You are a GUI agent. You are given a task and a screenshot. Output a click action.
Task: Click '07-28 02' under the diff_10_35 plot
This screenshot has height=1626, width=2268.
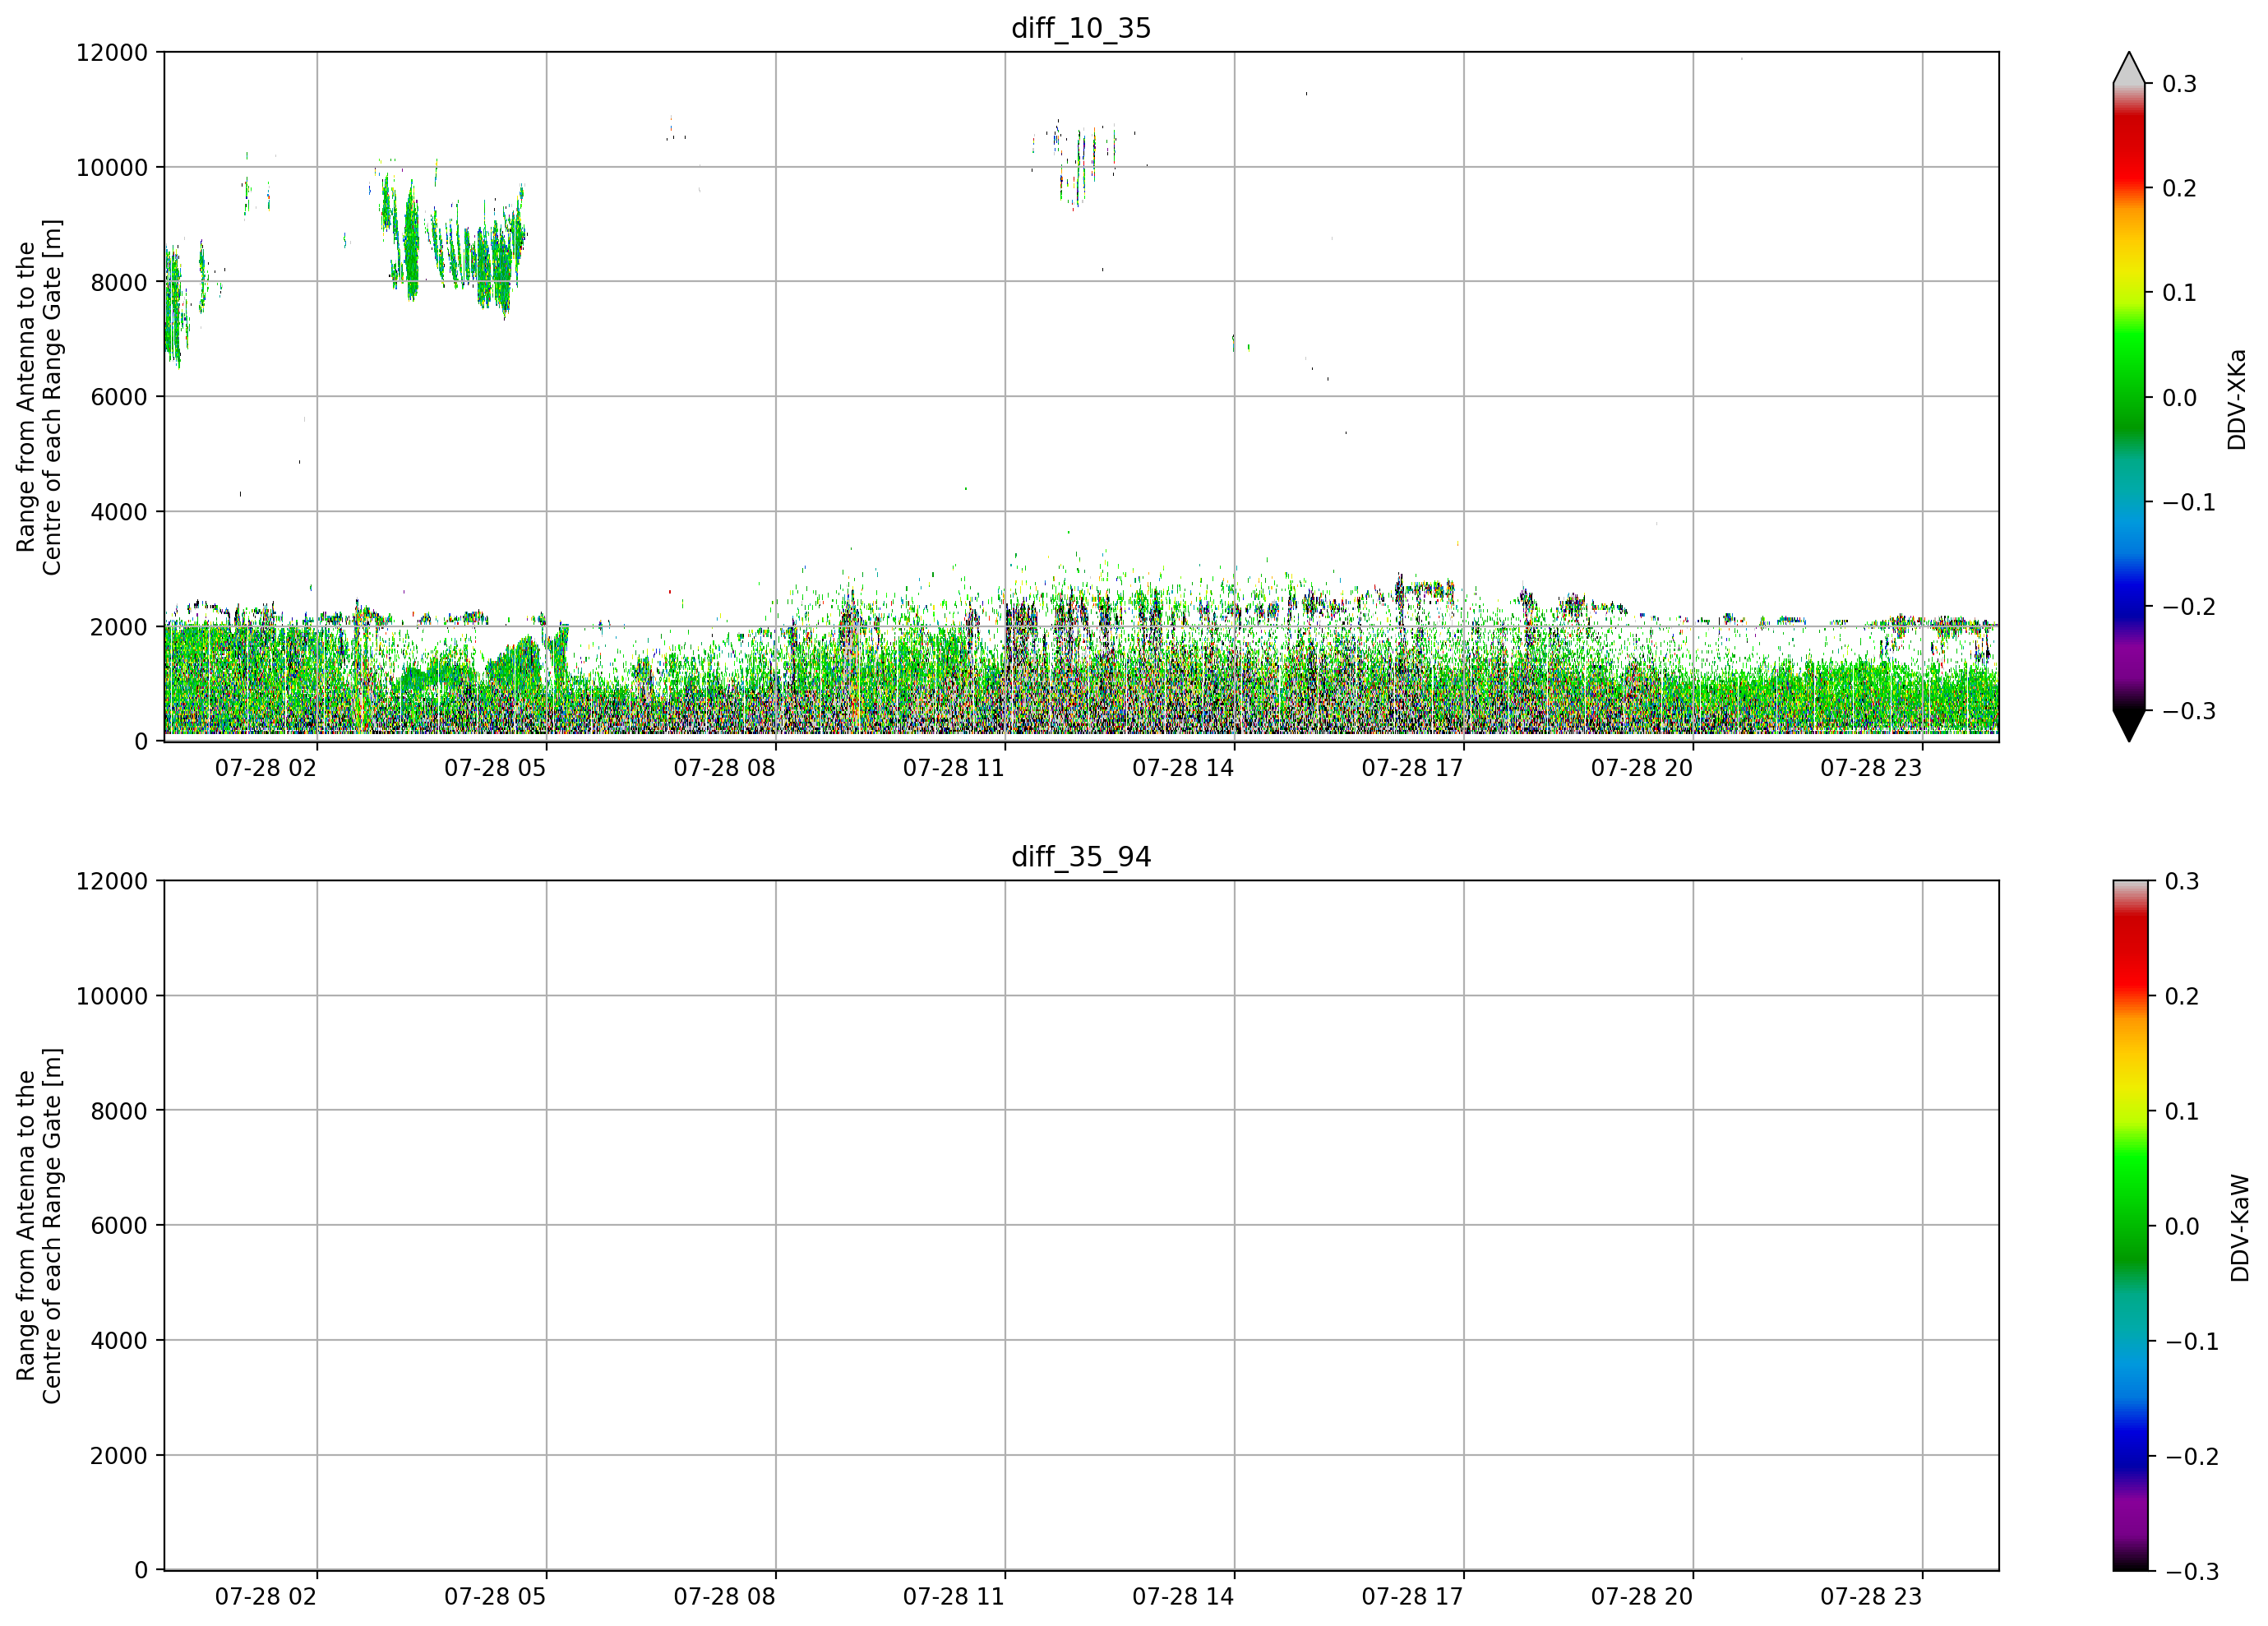266,768
